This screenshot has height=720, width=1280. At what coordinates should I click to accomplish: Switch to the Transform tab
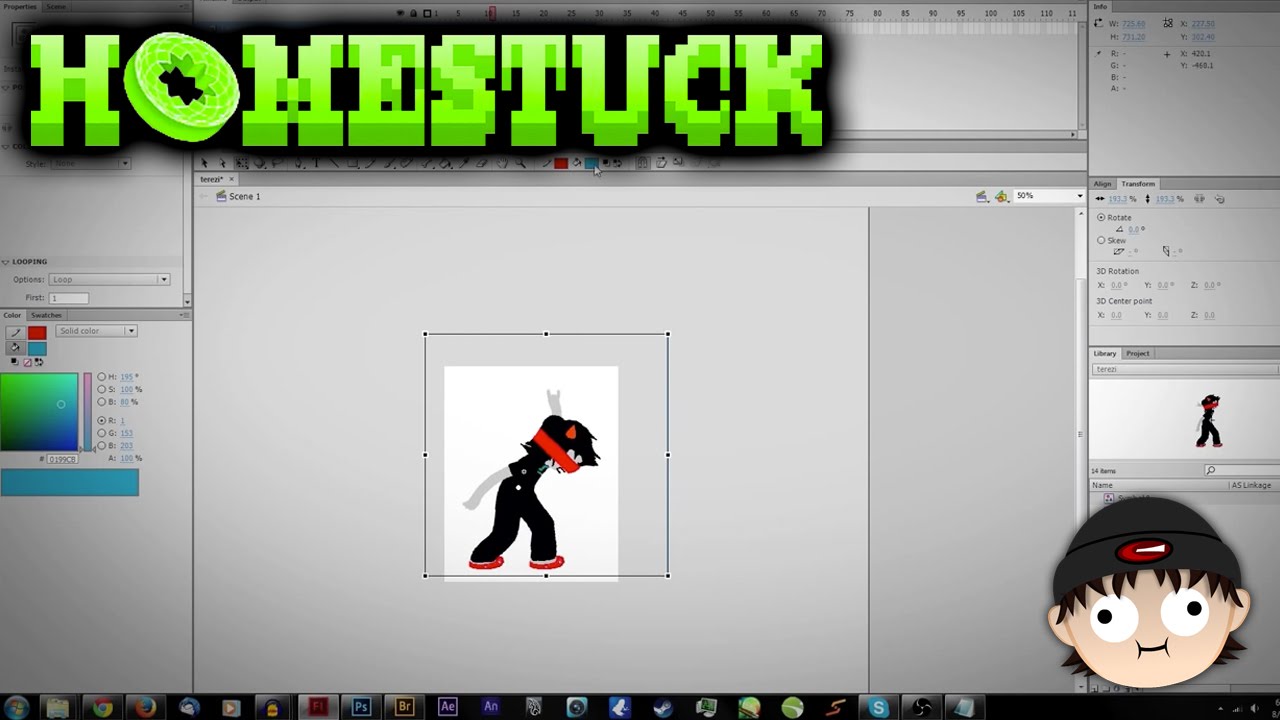coord(1138,184)
